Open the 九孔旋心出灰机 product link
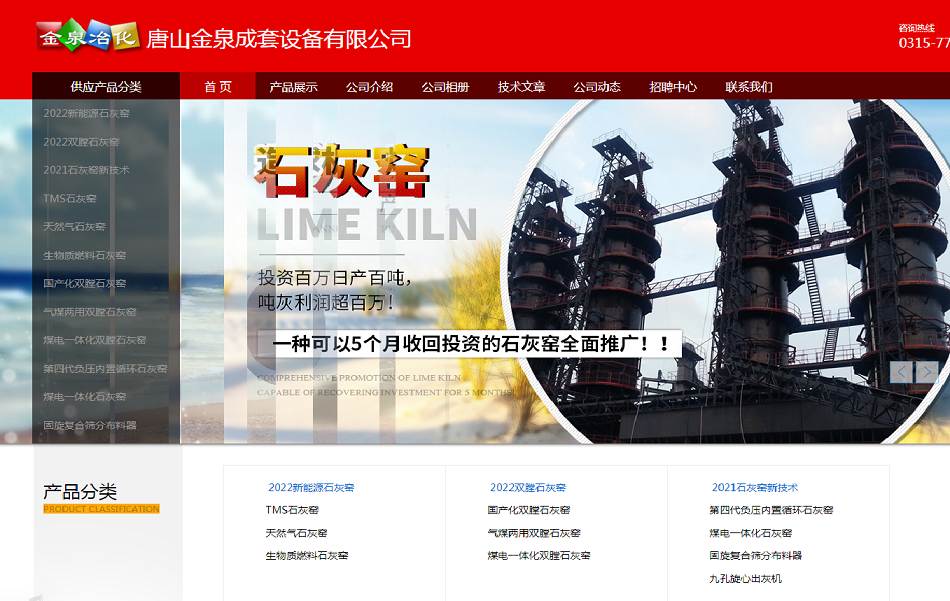The height and width of the screenshot is (601, 950). point(745,579)
